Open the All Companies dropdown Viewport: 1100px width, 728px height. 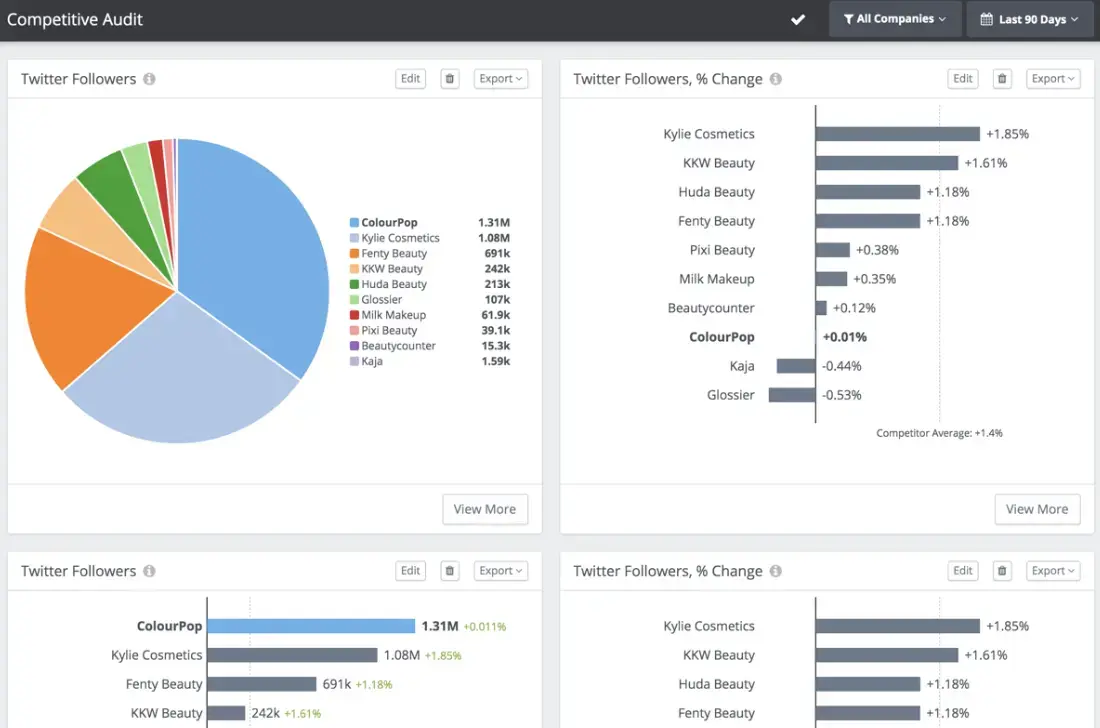pos(895,19)
